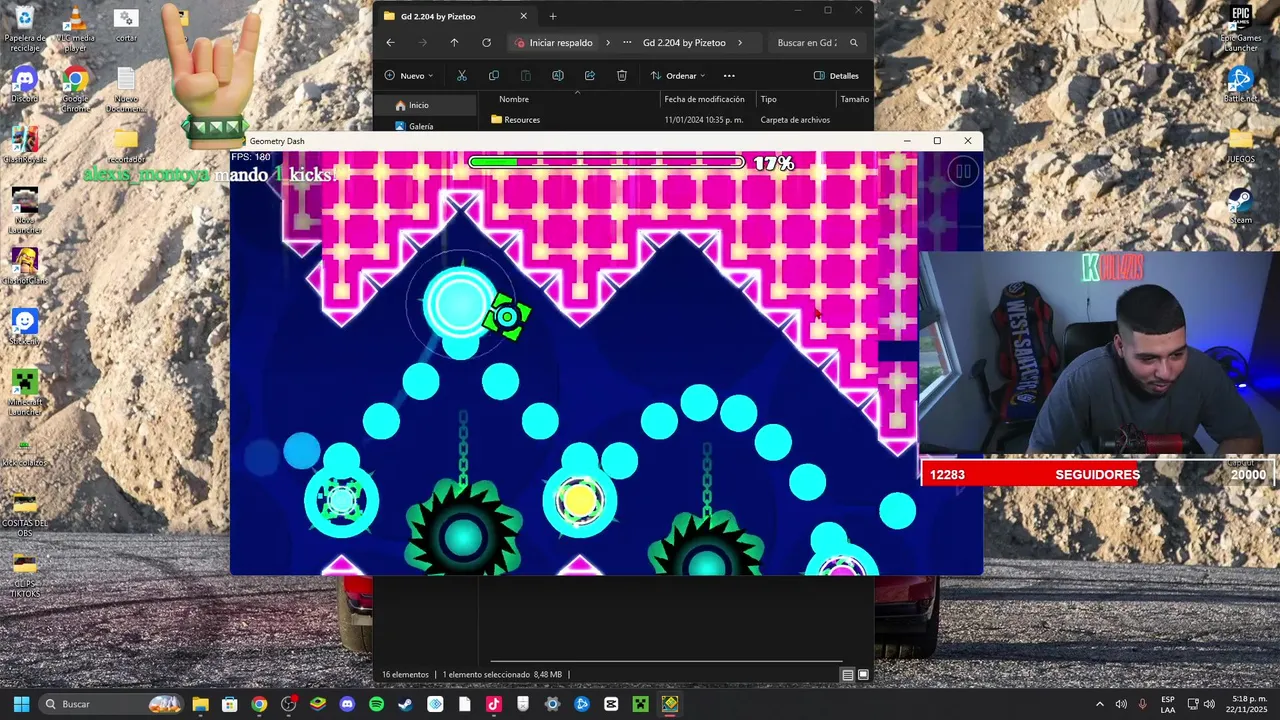The width and height of the screenshot is (1280, 720).
Task: Delete the selected item via trash icon
Action: [622, 76]
